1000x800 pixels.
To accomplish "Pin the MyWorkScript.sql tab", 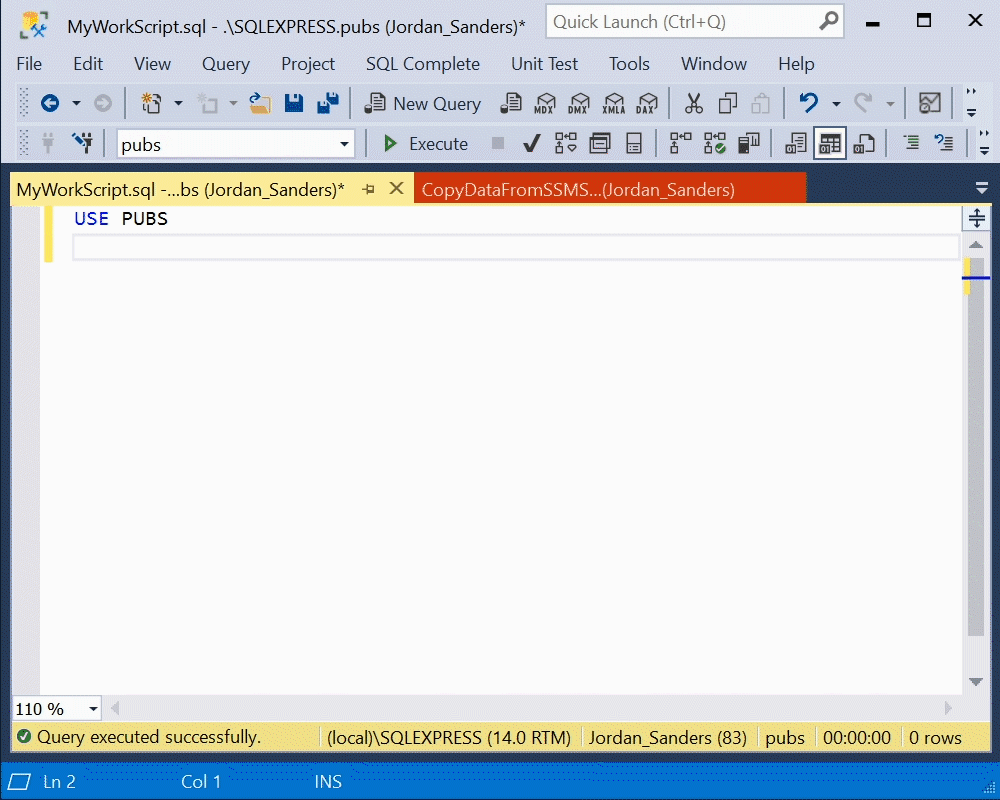I will click(369, 189).
